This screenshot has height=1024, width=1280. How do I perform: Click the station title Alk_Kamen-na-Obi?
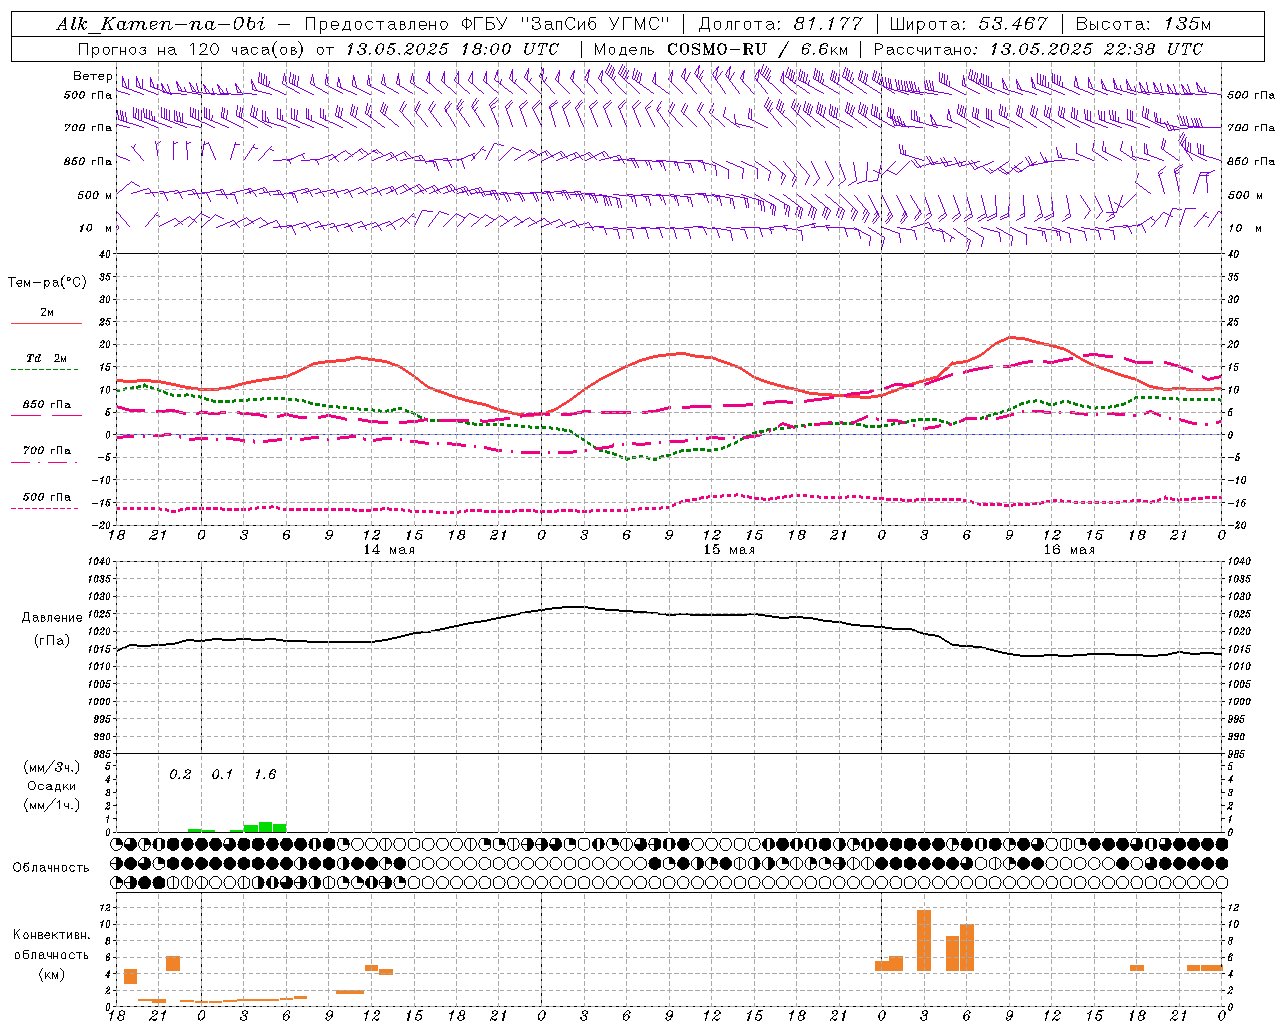161,24
